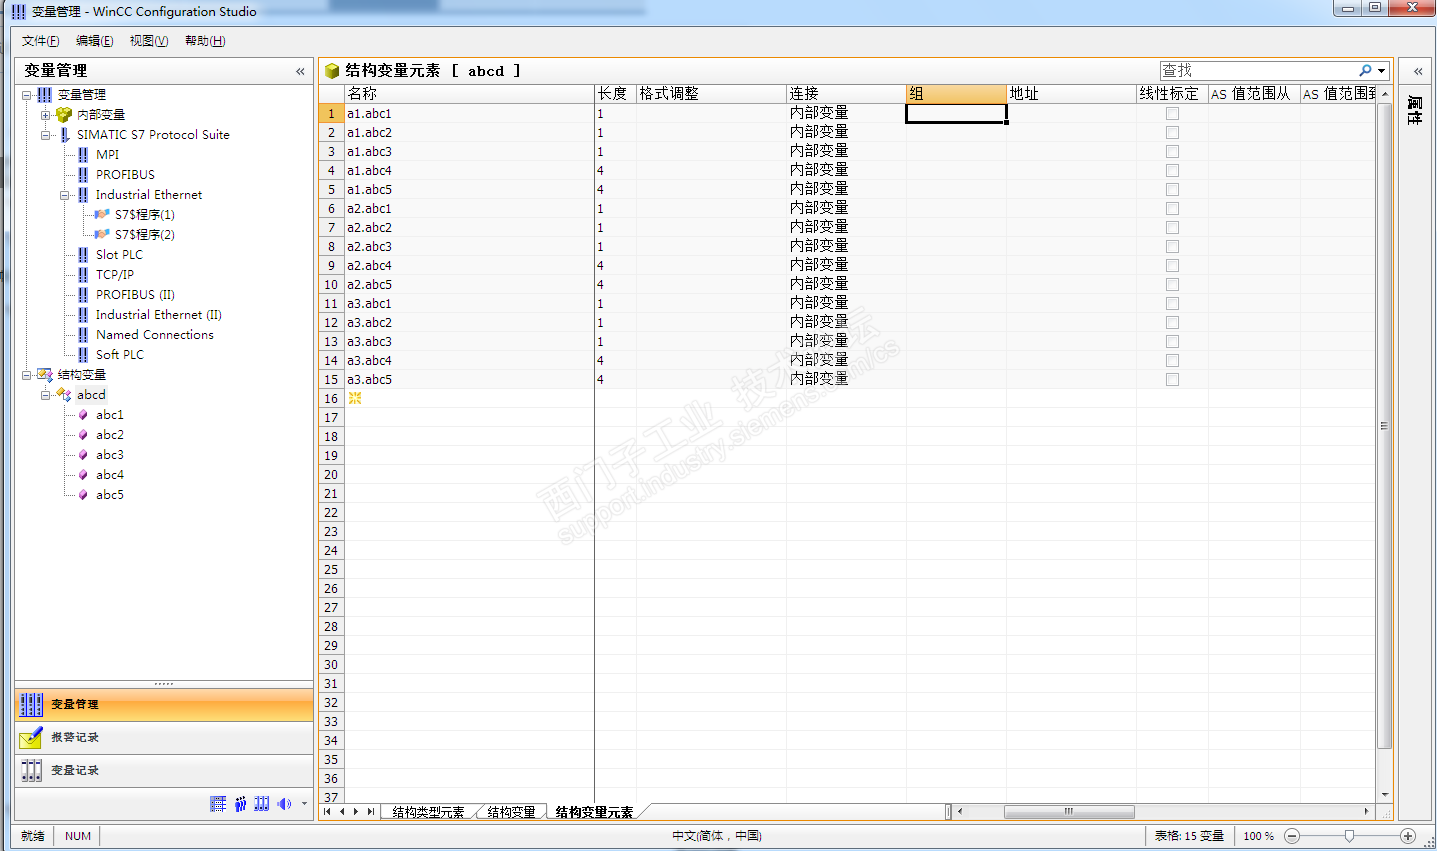Click the PROFIBUS (II) channel unit icon
This screenshot has width=1437, height=851.
[x=83, y=295]
